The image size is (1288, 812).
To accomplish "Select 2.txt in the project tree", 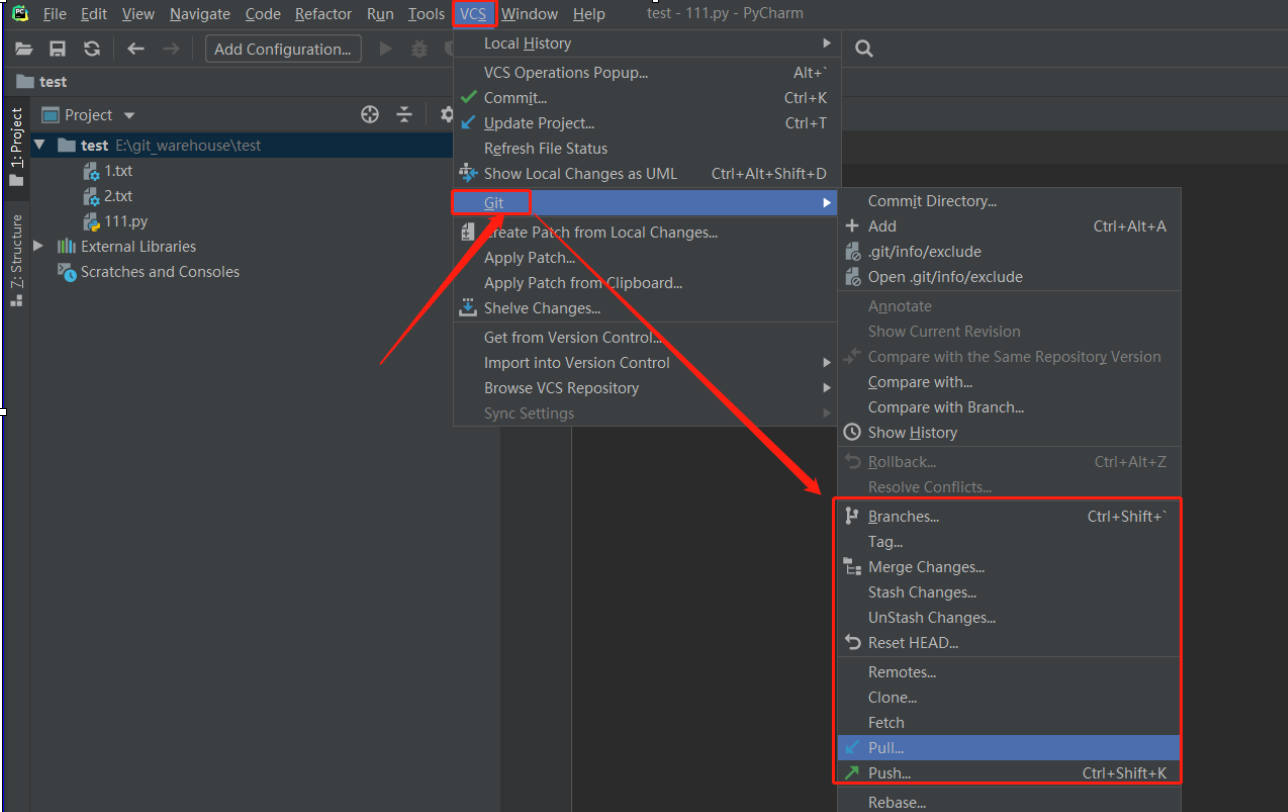I will [x=118, y=196].
